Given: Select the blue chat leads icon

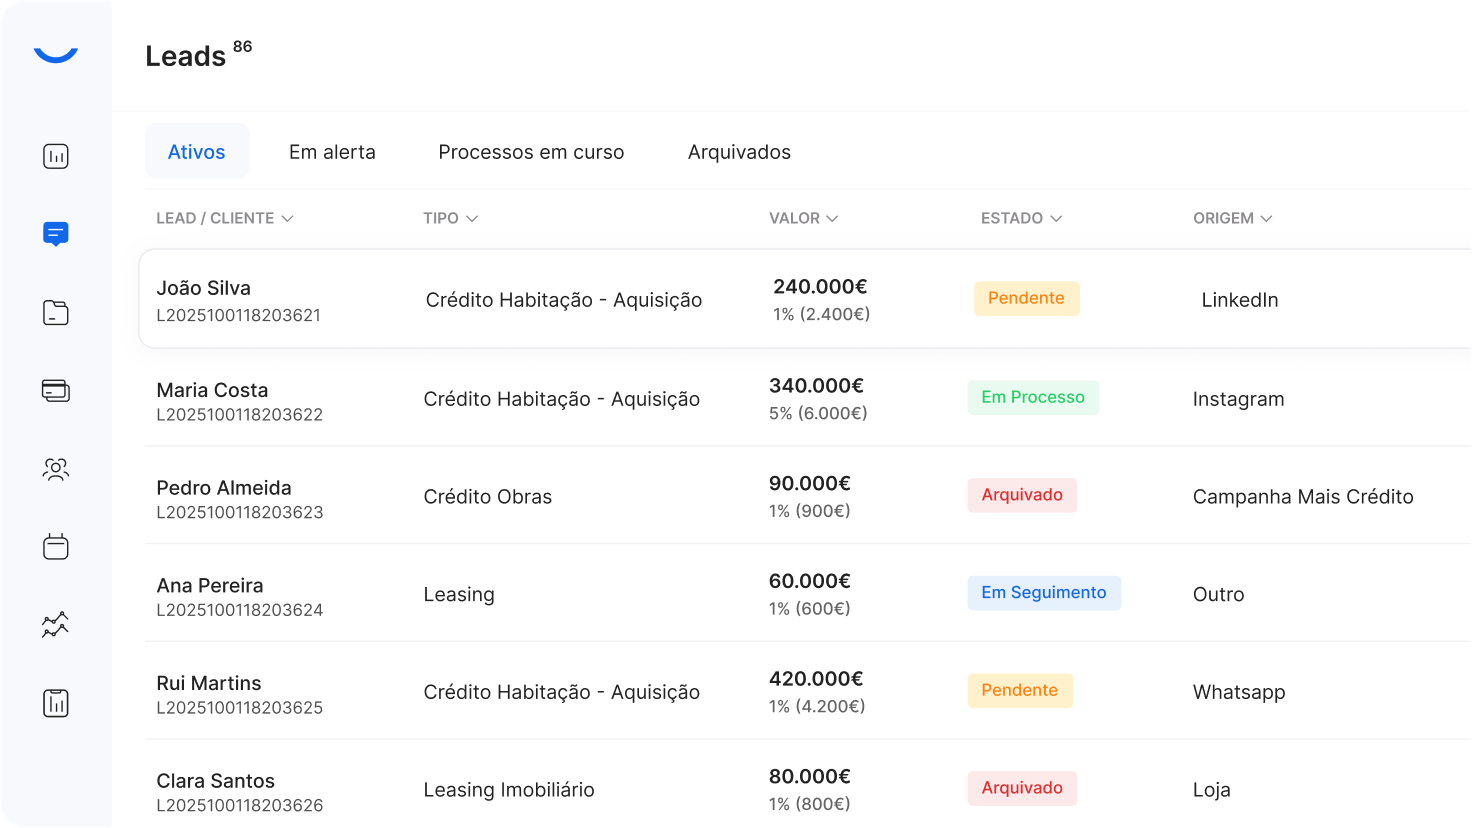Looking at the screenshot, I should click(55, 233).
